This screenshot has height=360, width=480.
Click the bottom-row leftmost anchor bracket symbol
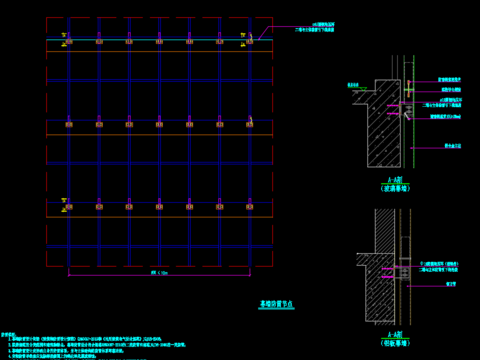click(x=69, y=207)
